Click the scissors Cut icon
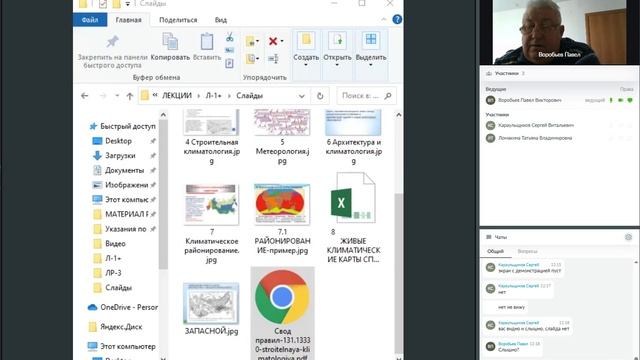 click(229, 38)
